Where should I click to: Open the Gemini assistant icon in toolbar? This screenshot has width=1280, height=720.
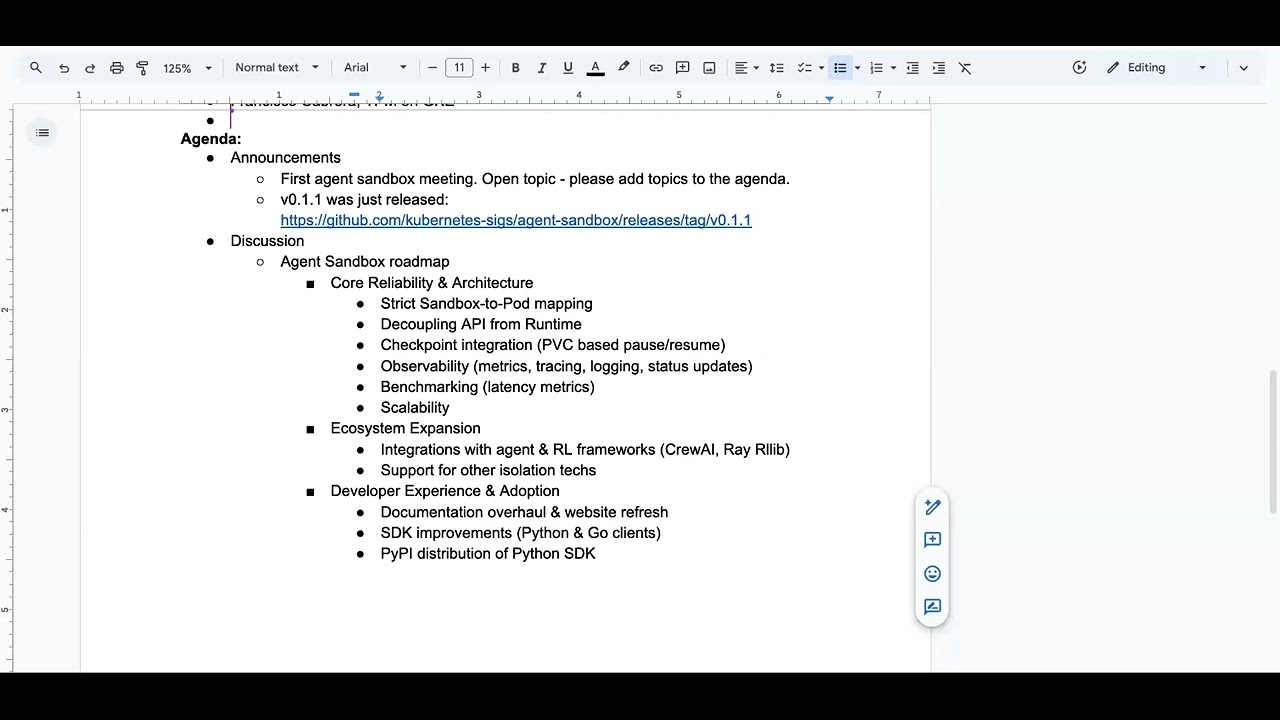pos(1079,68)
